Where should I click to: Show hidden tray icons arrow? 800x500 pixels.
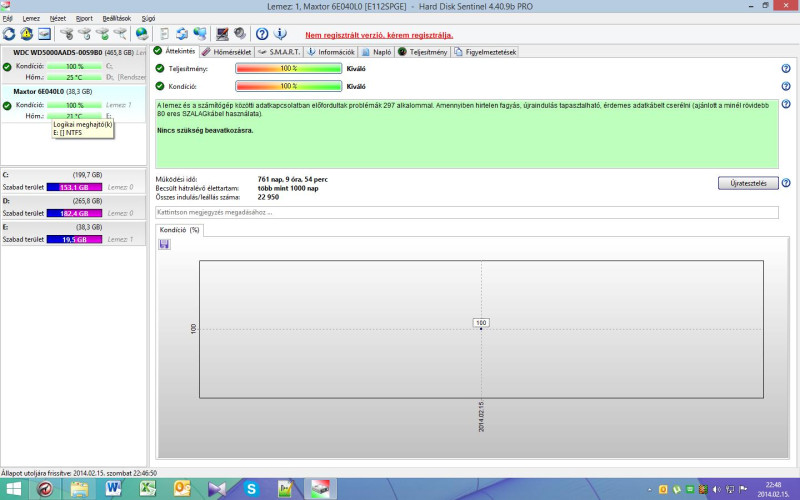pyautogui.click(x=649, y=490)
